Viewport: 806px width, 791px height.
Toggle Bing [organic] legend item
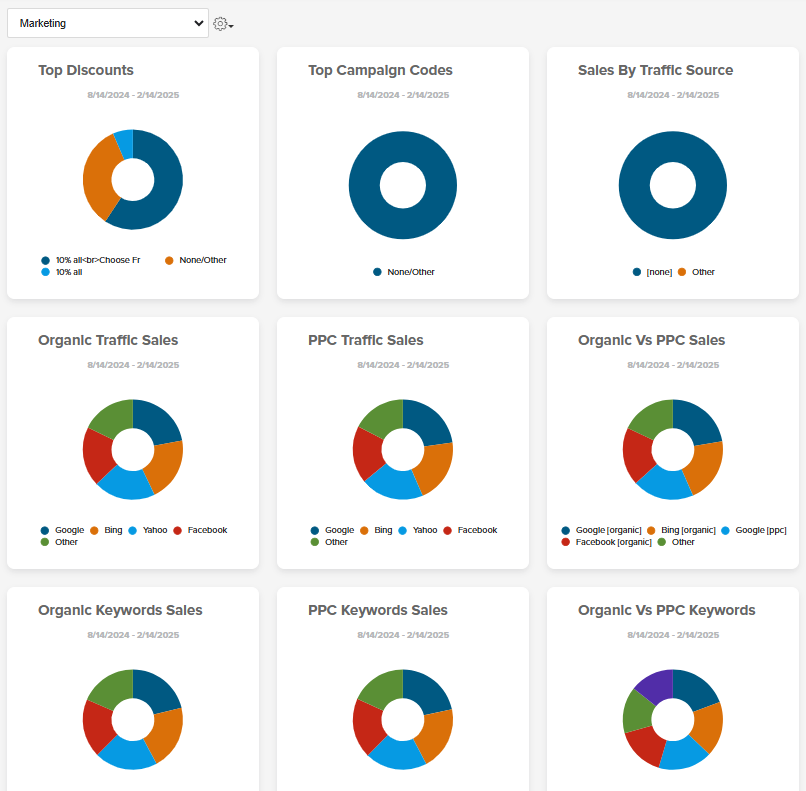[x=681, y=530]
